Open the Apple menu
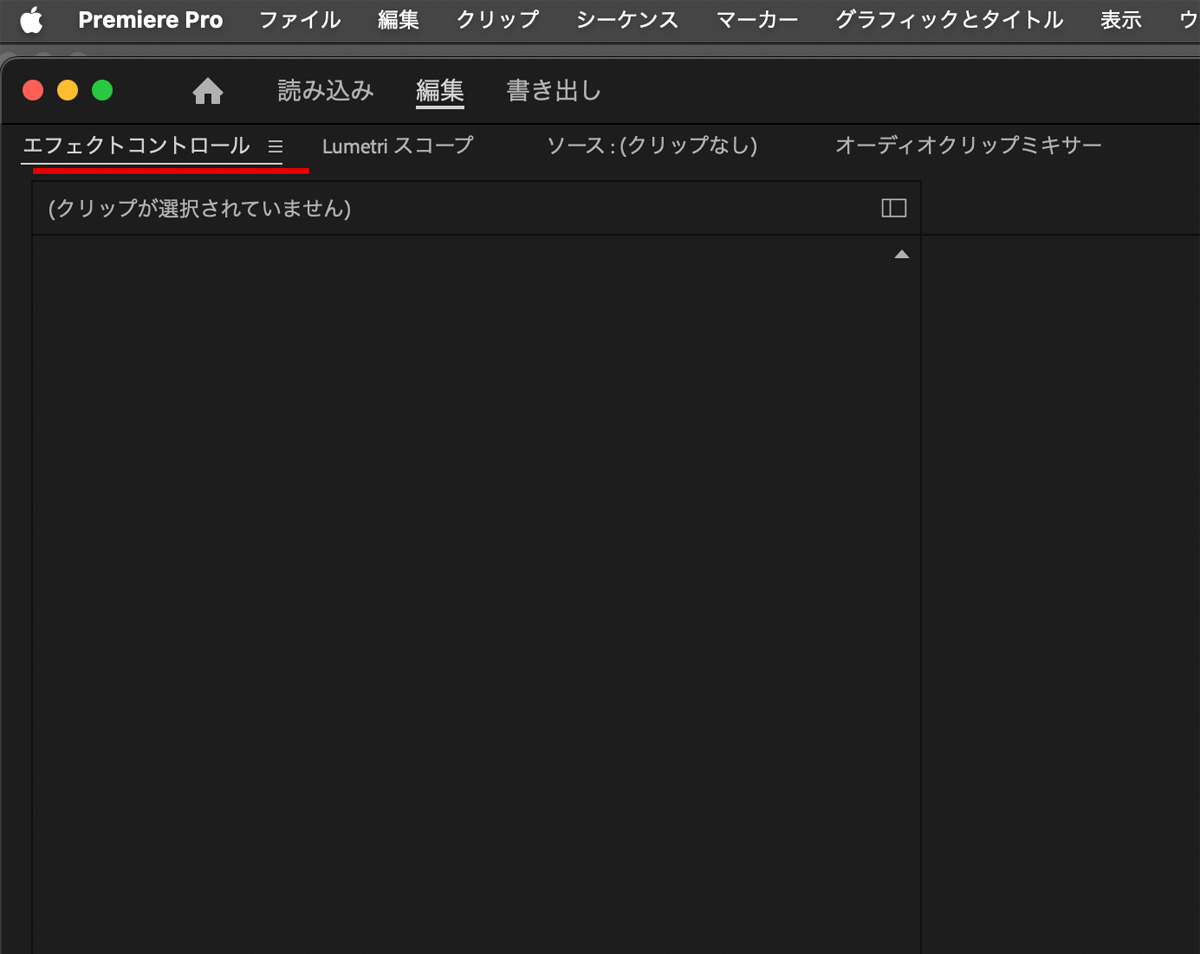The height and width of the screenshot is (954, 1200). coord(31,20)
